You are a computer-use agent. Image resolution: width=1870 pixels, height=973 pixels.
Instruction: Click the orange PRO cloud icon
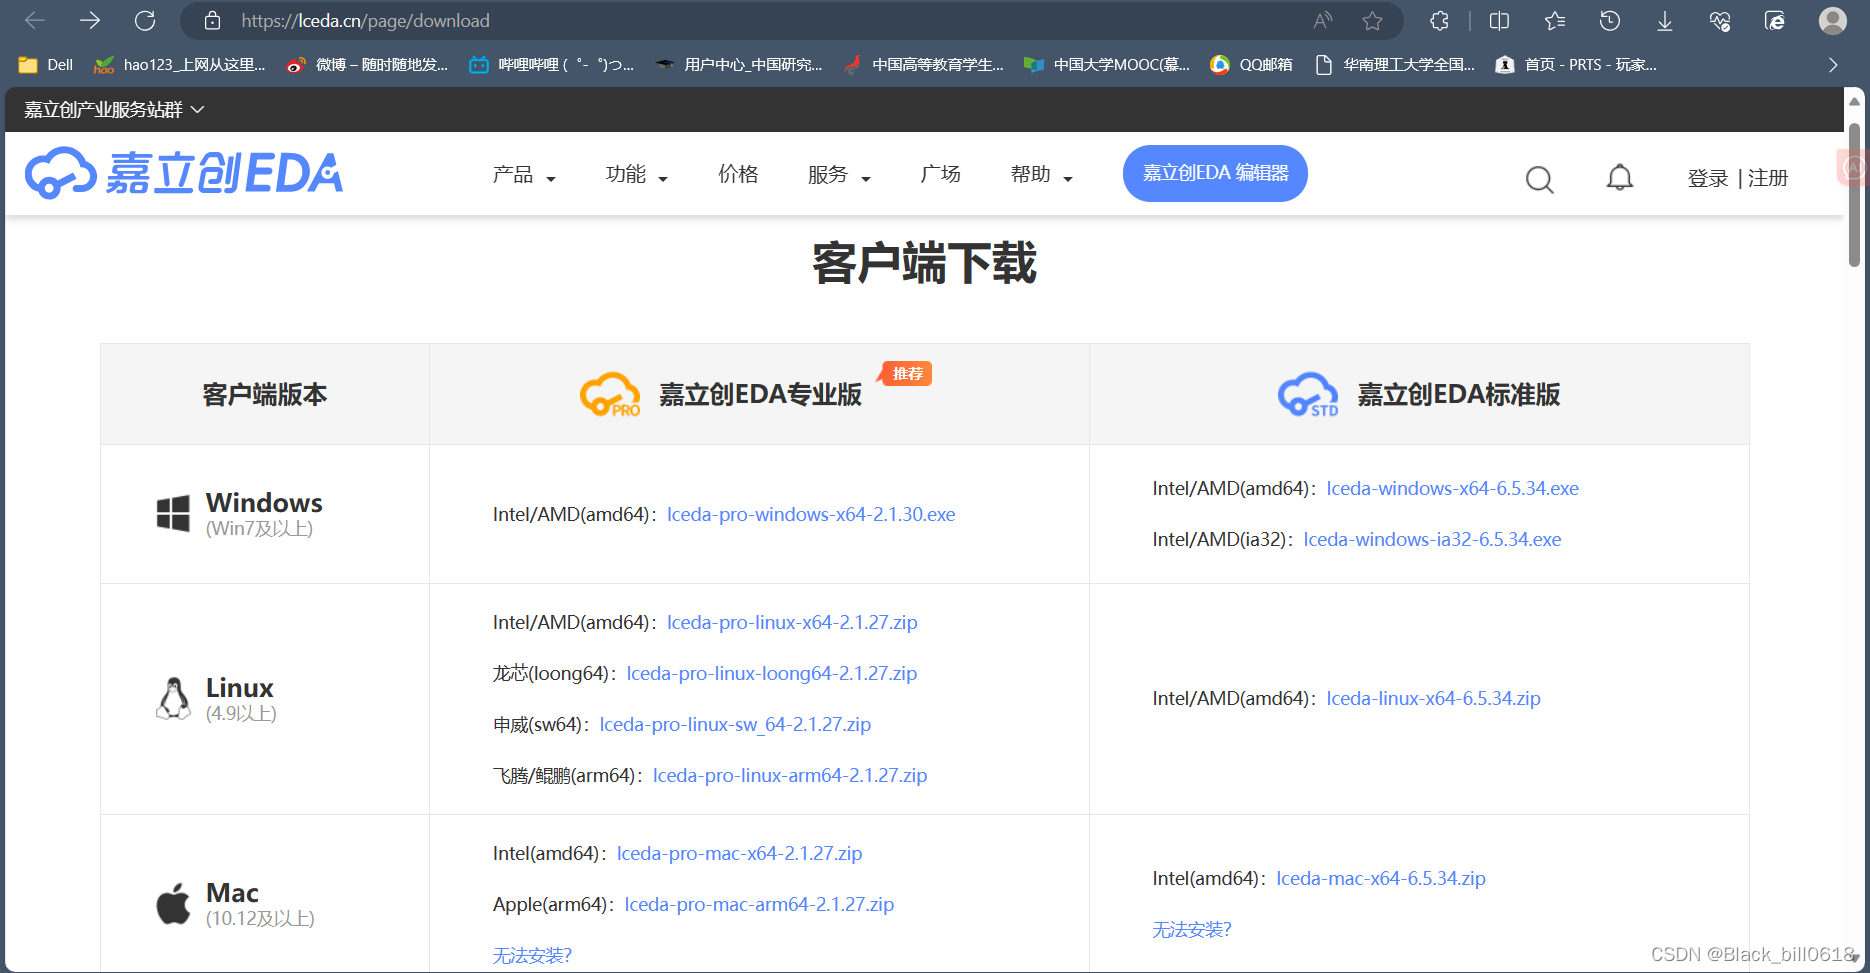pyautogui.click(x=610, y=394)
